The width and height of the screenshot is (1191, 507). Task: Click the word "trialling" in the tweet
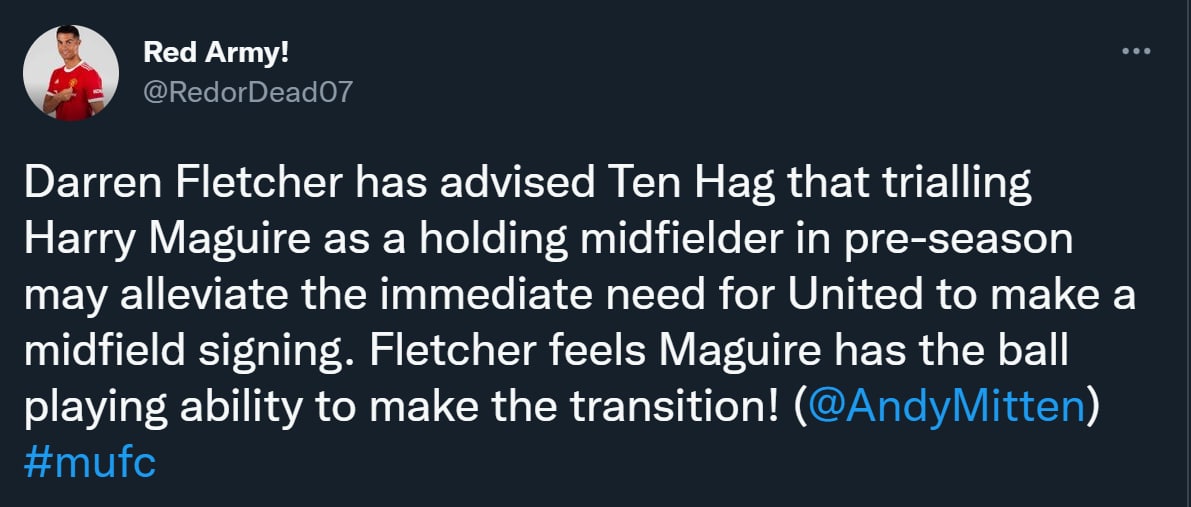click(x=955, y=184)
